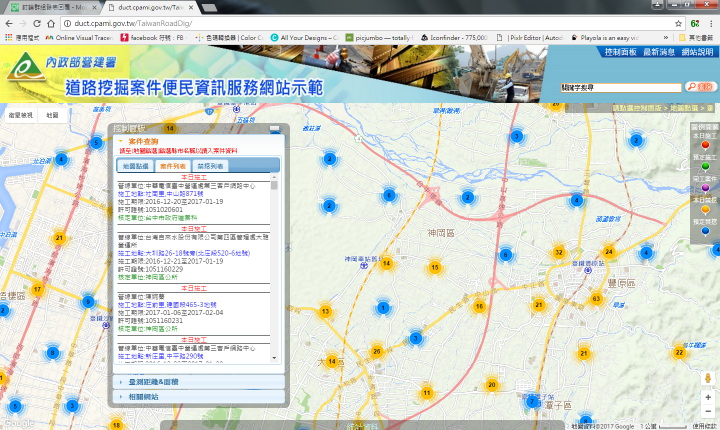Image resolution: width=720 pixels, height=430 pixels.
Task: Click the orange pin legend icon
Action: point(705,209)
